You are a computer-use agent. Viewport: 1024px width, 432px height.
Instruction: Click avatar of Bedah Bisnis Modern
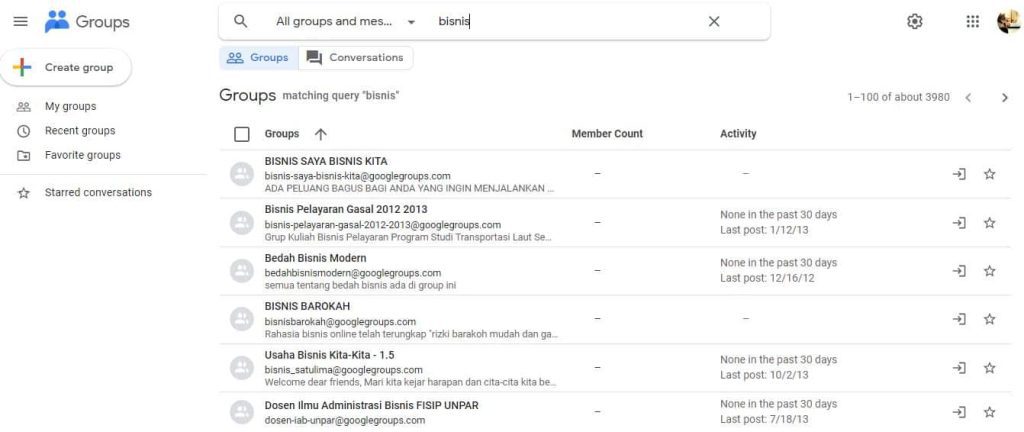242,271
